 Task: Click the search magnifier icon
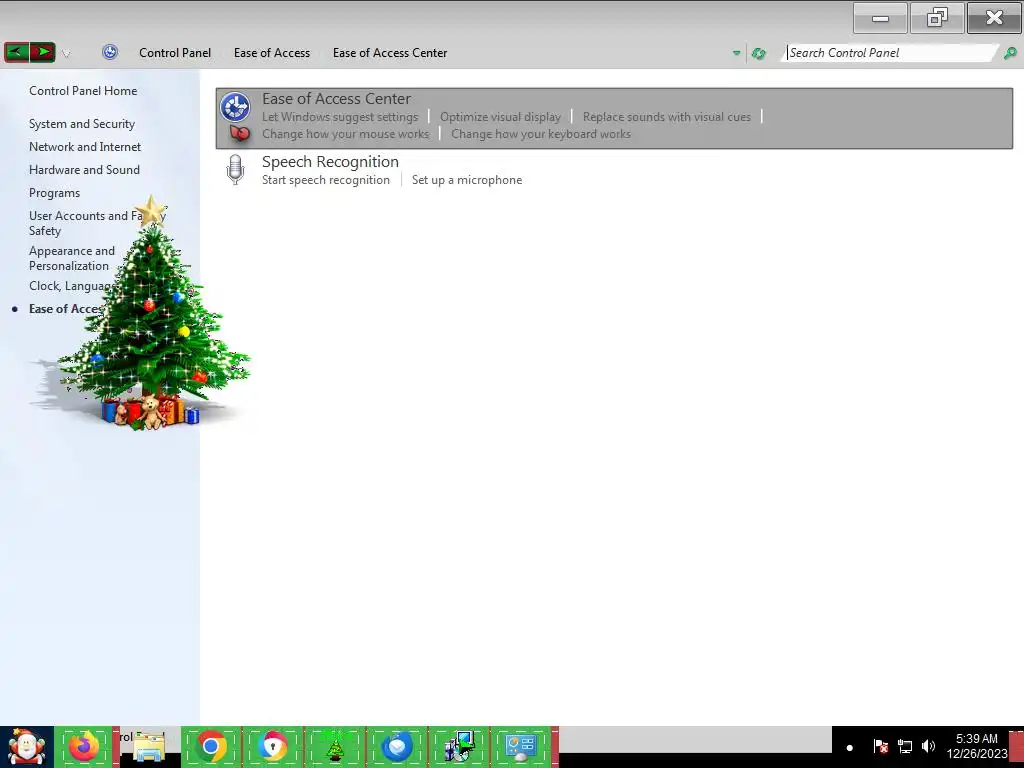[1010, 54]
